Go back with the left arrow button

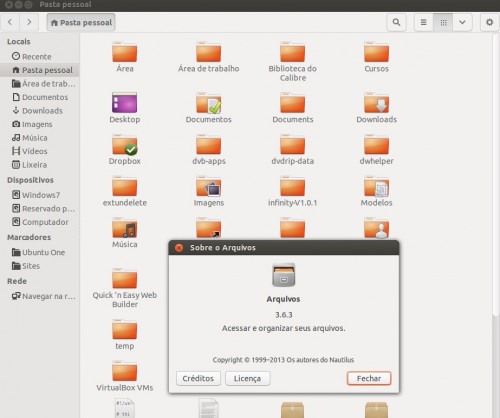coord(10,22)
